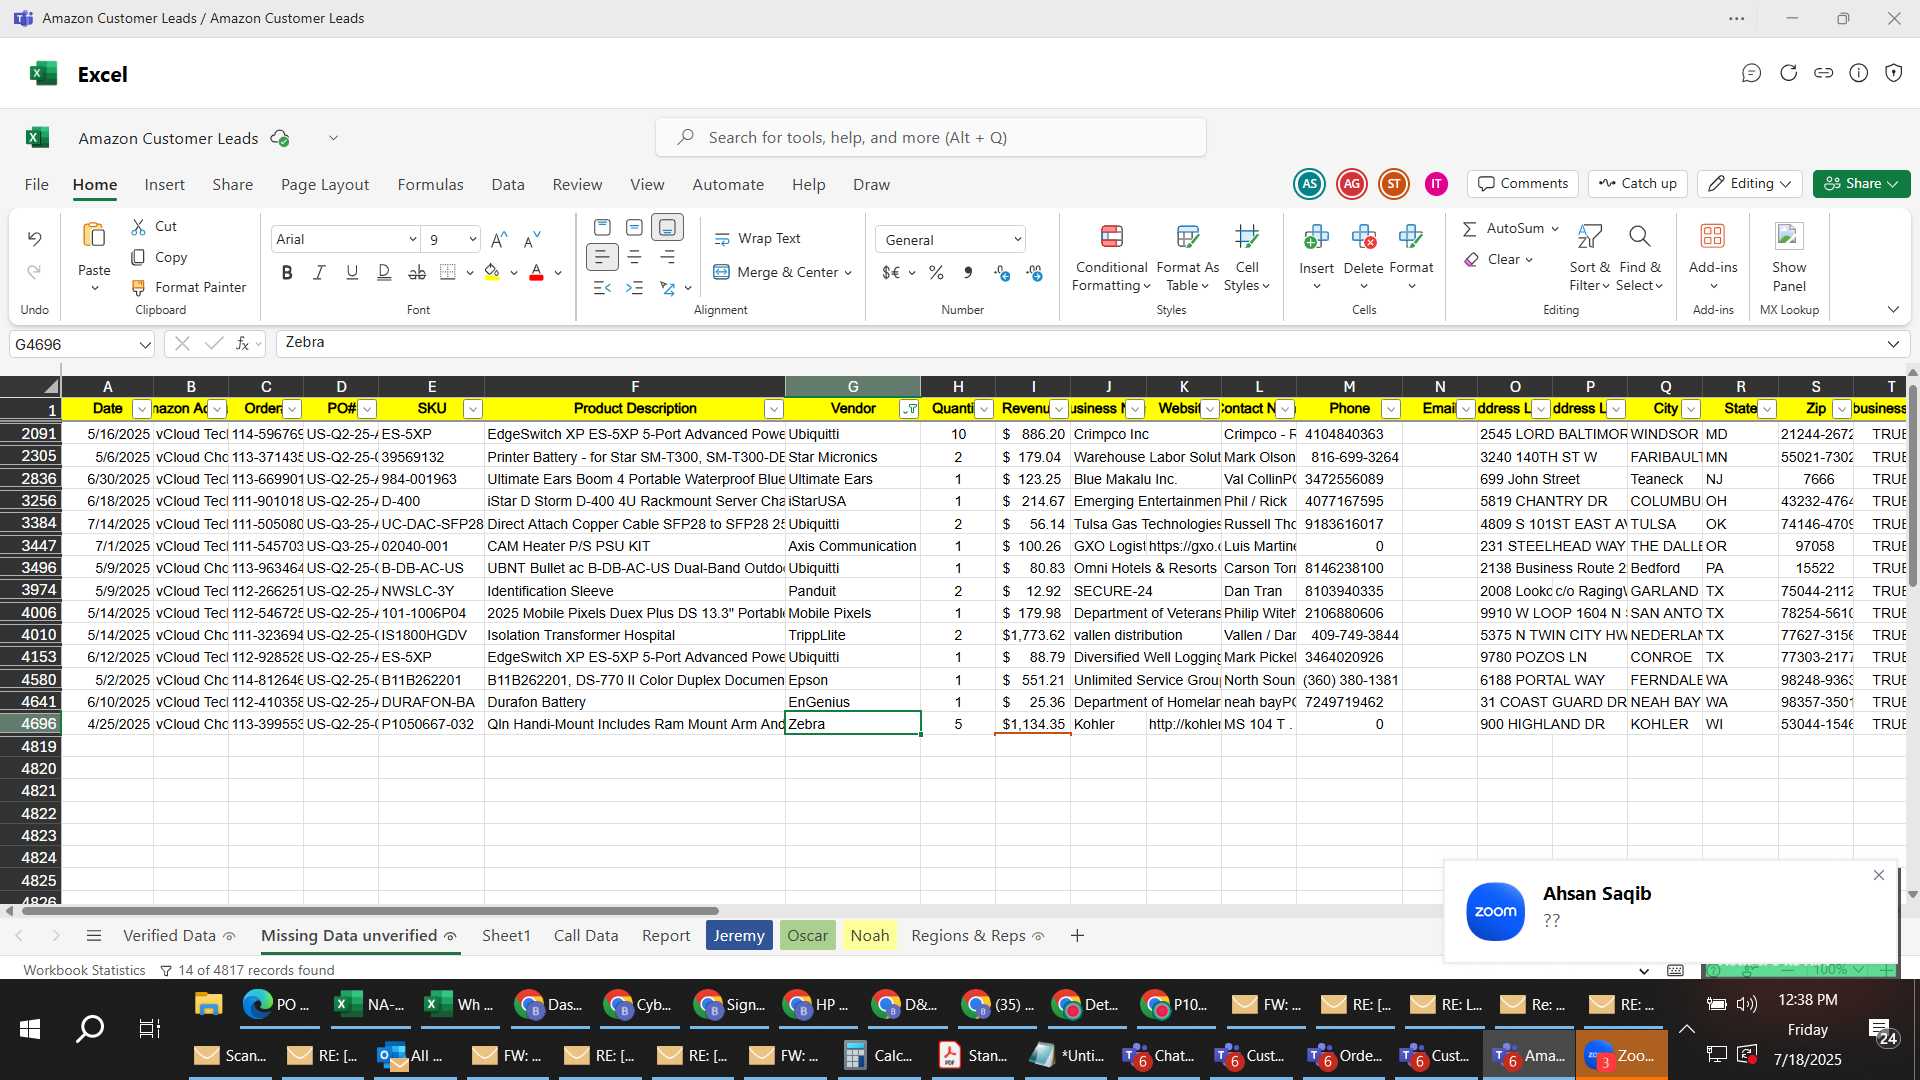Click the Undo arrow icon
Image resolution: width=1920 pixels, height=1080 pixels.
(34, 238)
